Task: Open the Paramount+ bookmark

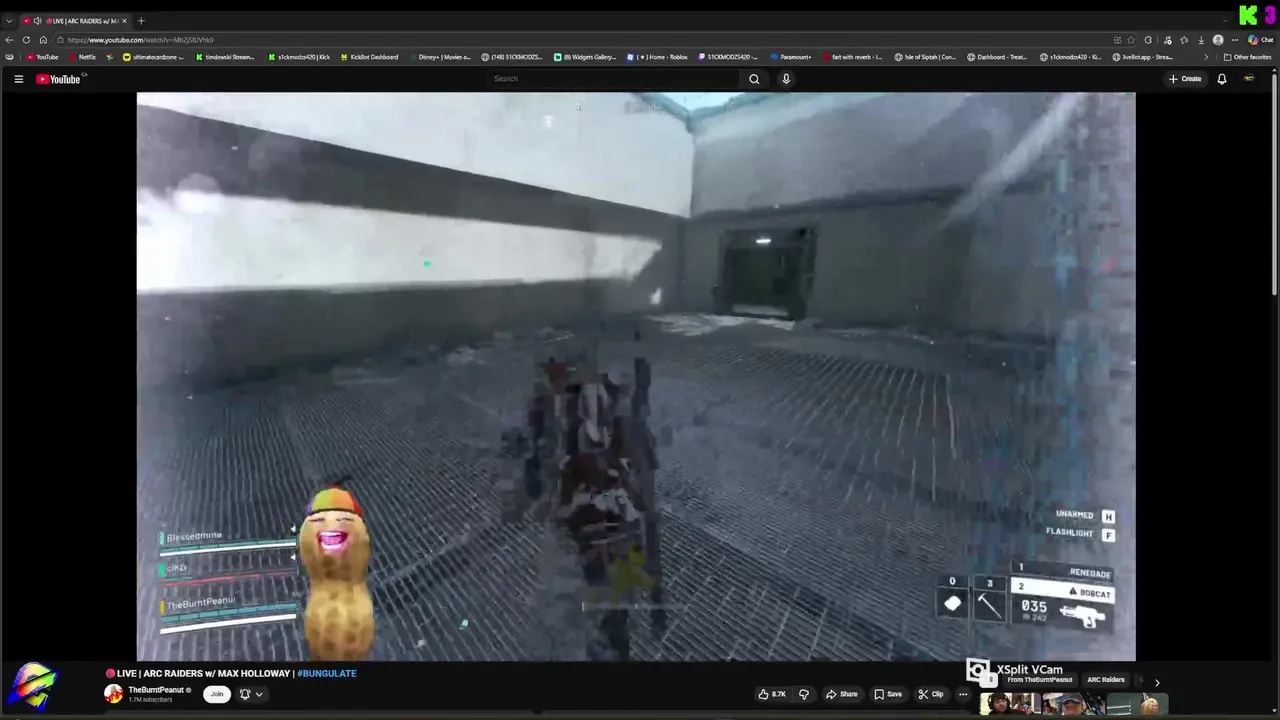Action: (790, 57)
